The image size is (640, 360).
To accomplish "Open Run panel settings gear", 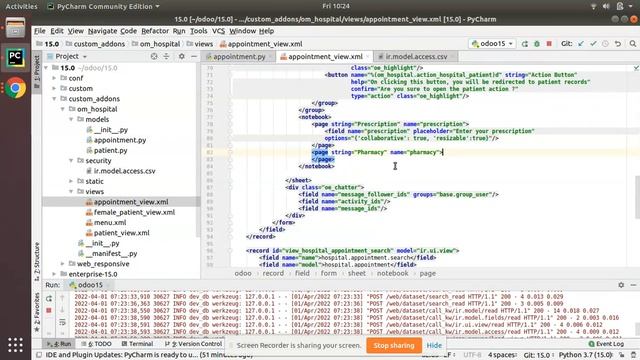I will (x=621, y=285).
